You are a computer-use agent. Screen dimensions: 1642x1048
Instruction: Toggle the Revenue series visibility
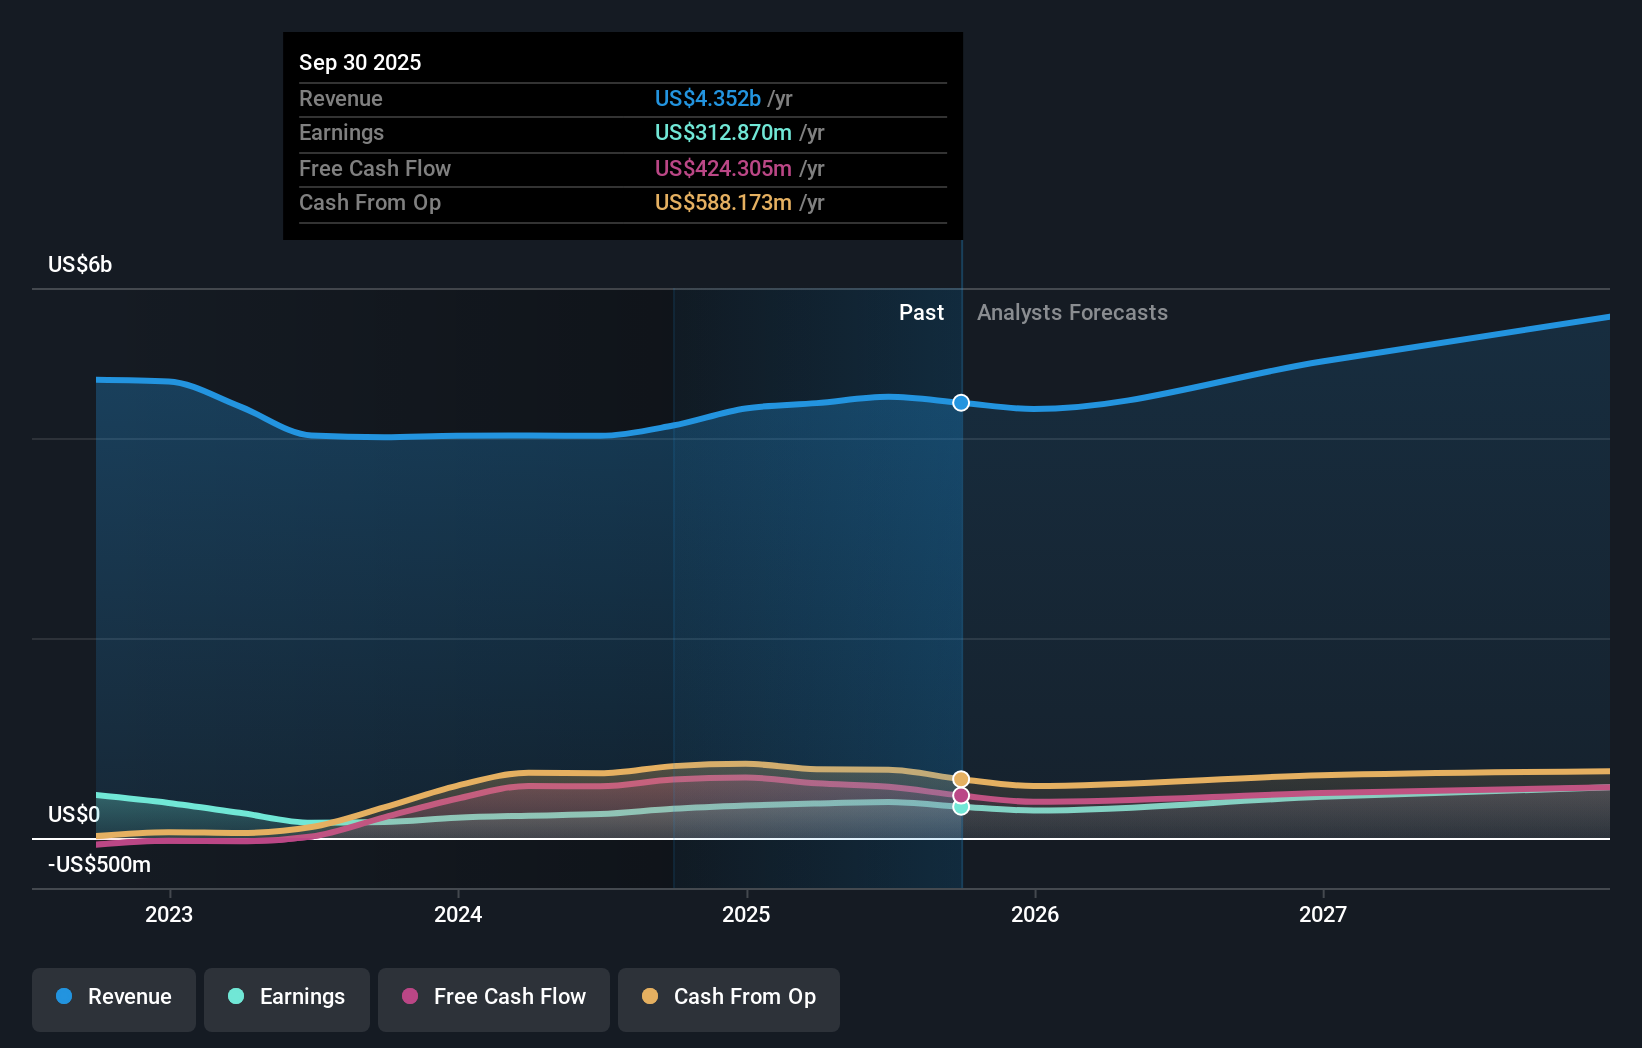(x=113, y=997)
